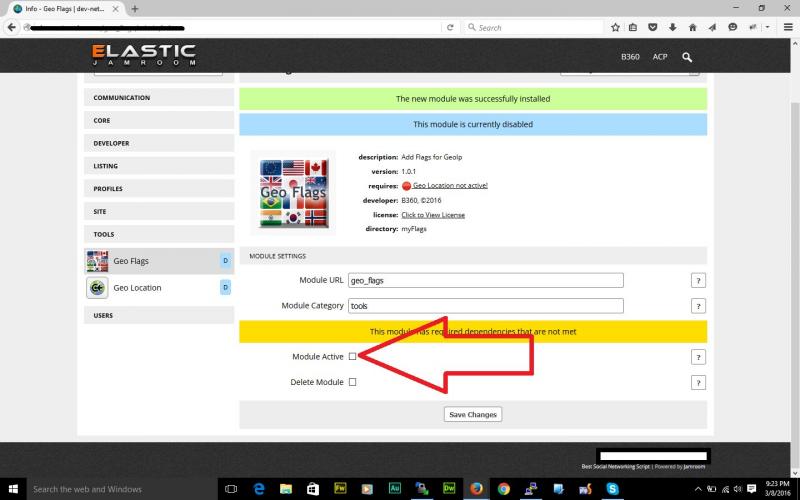The image size is (800, 500).
Task: Click the site search magnifier icon
Action: click(x=687, y=57)
